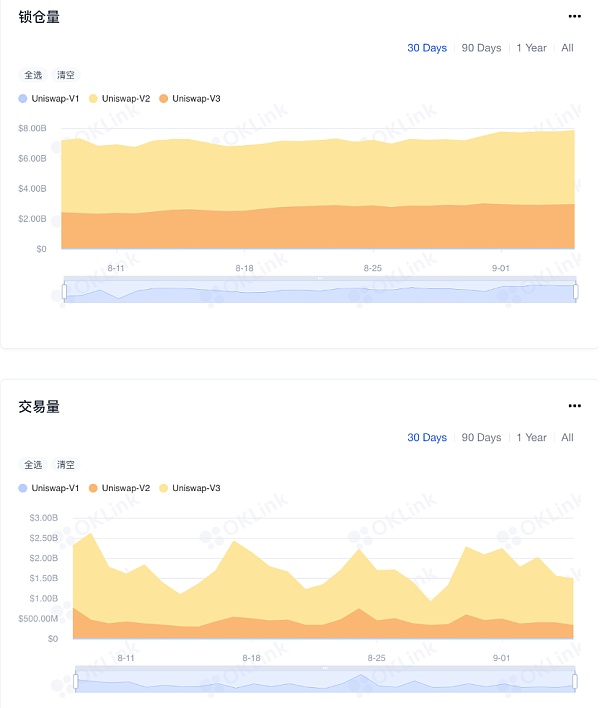Click left handle of 锁仓量 range slider
This screenshot has width=600, height=708.
tap(64, 291)
